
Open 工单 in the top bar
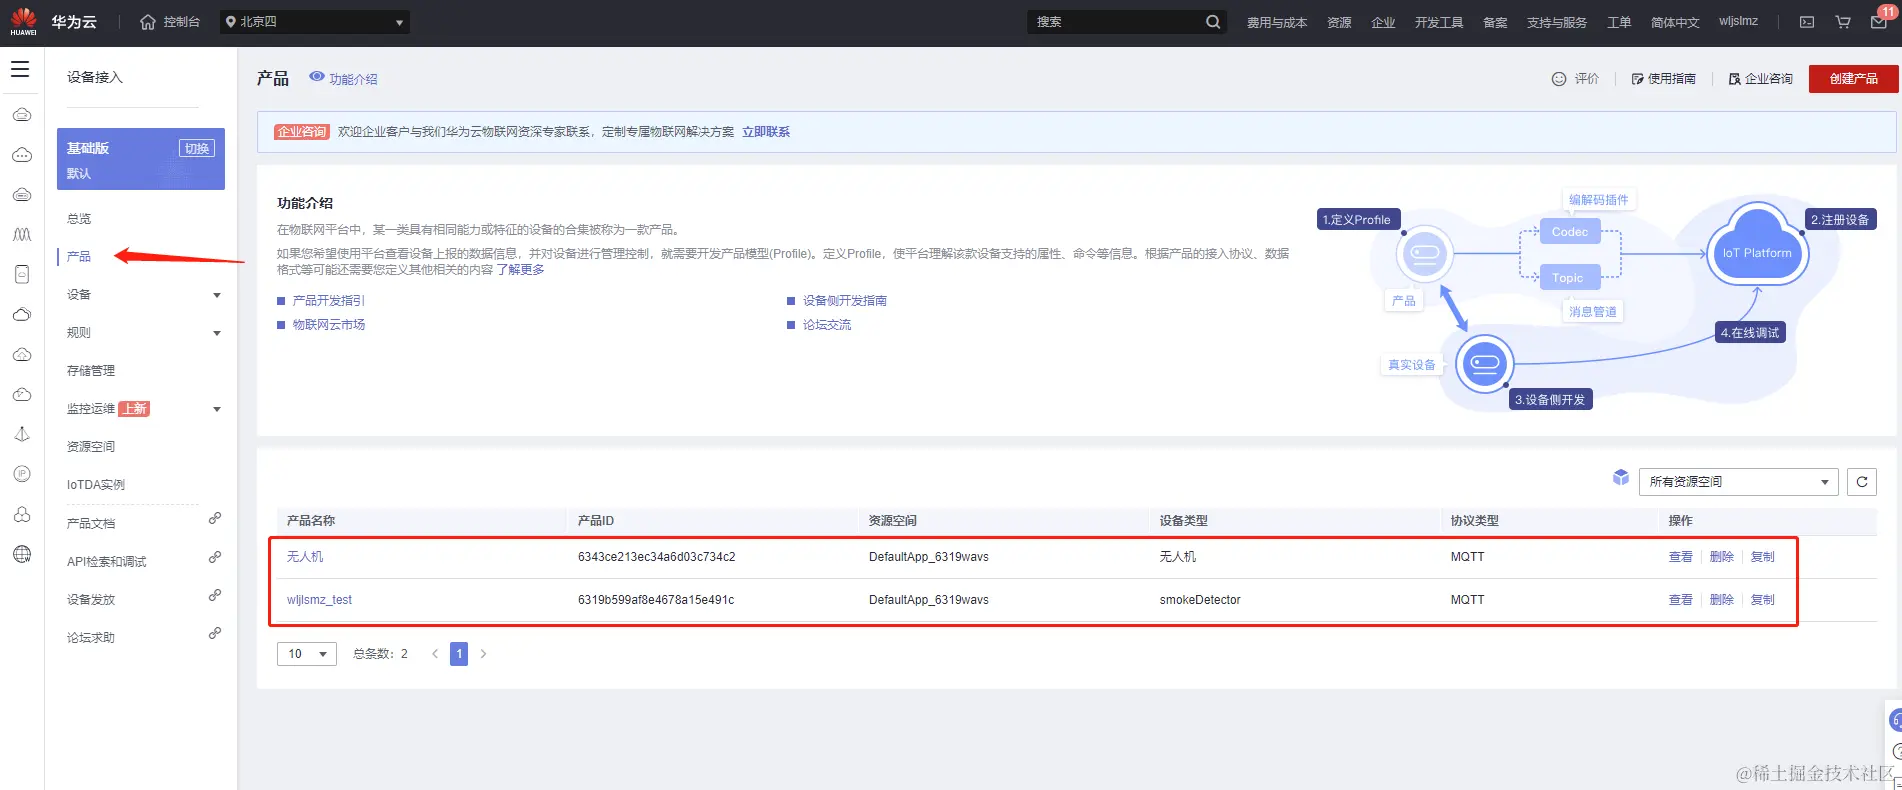coord(1619,22)
